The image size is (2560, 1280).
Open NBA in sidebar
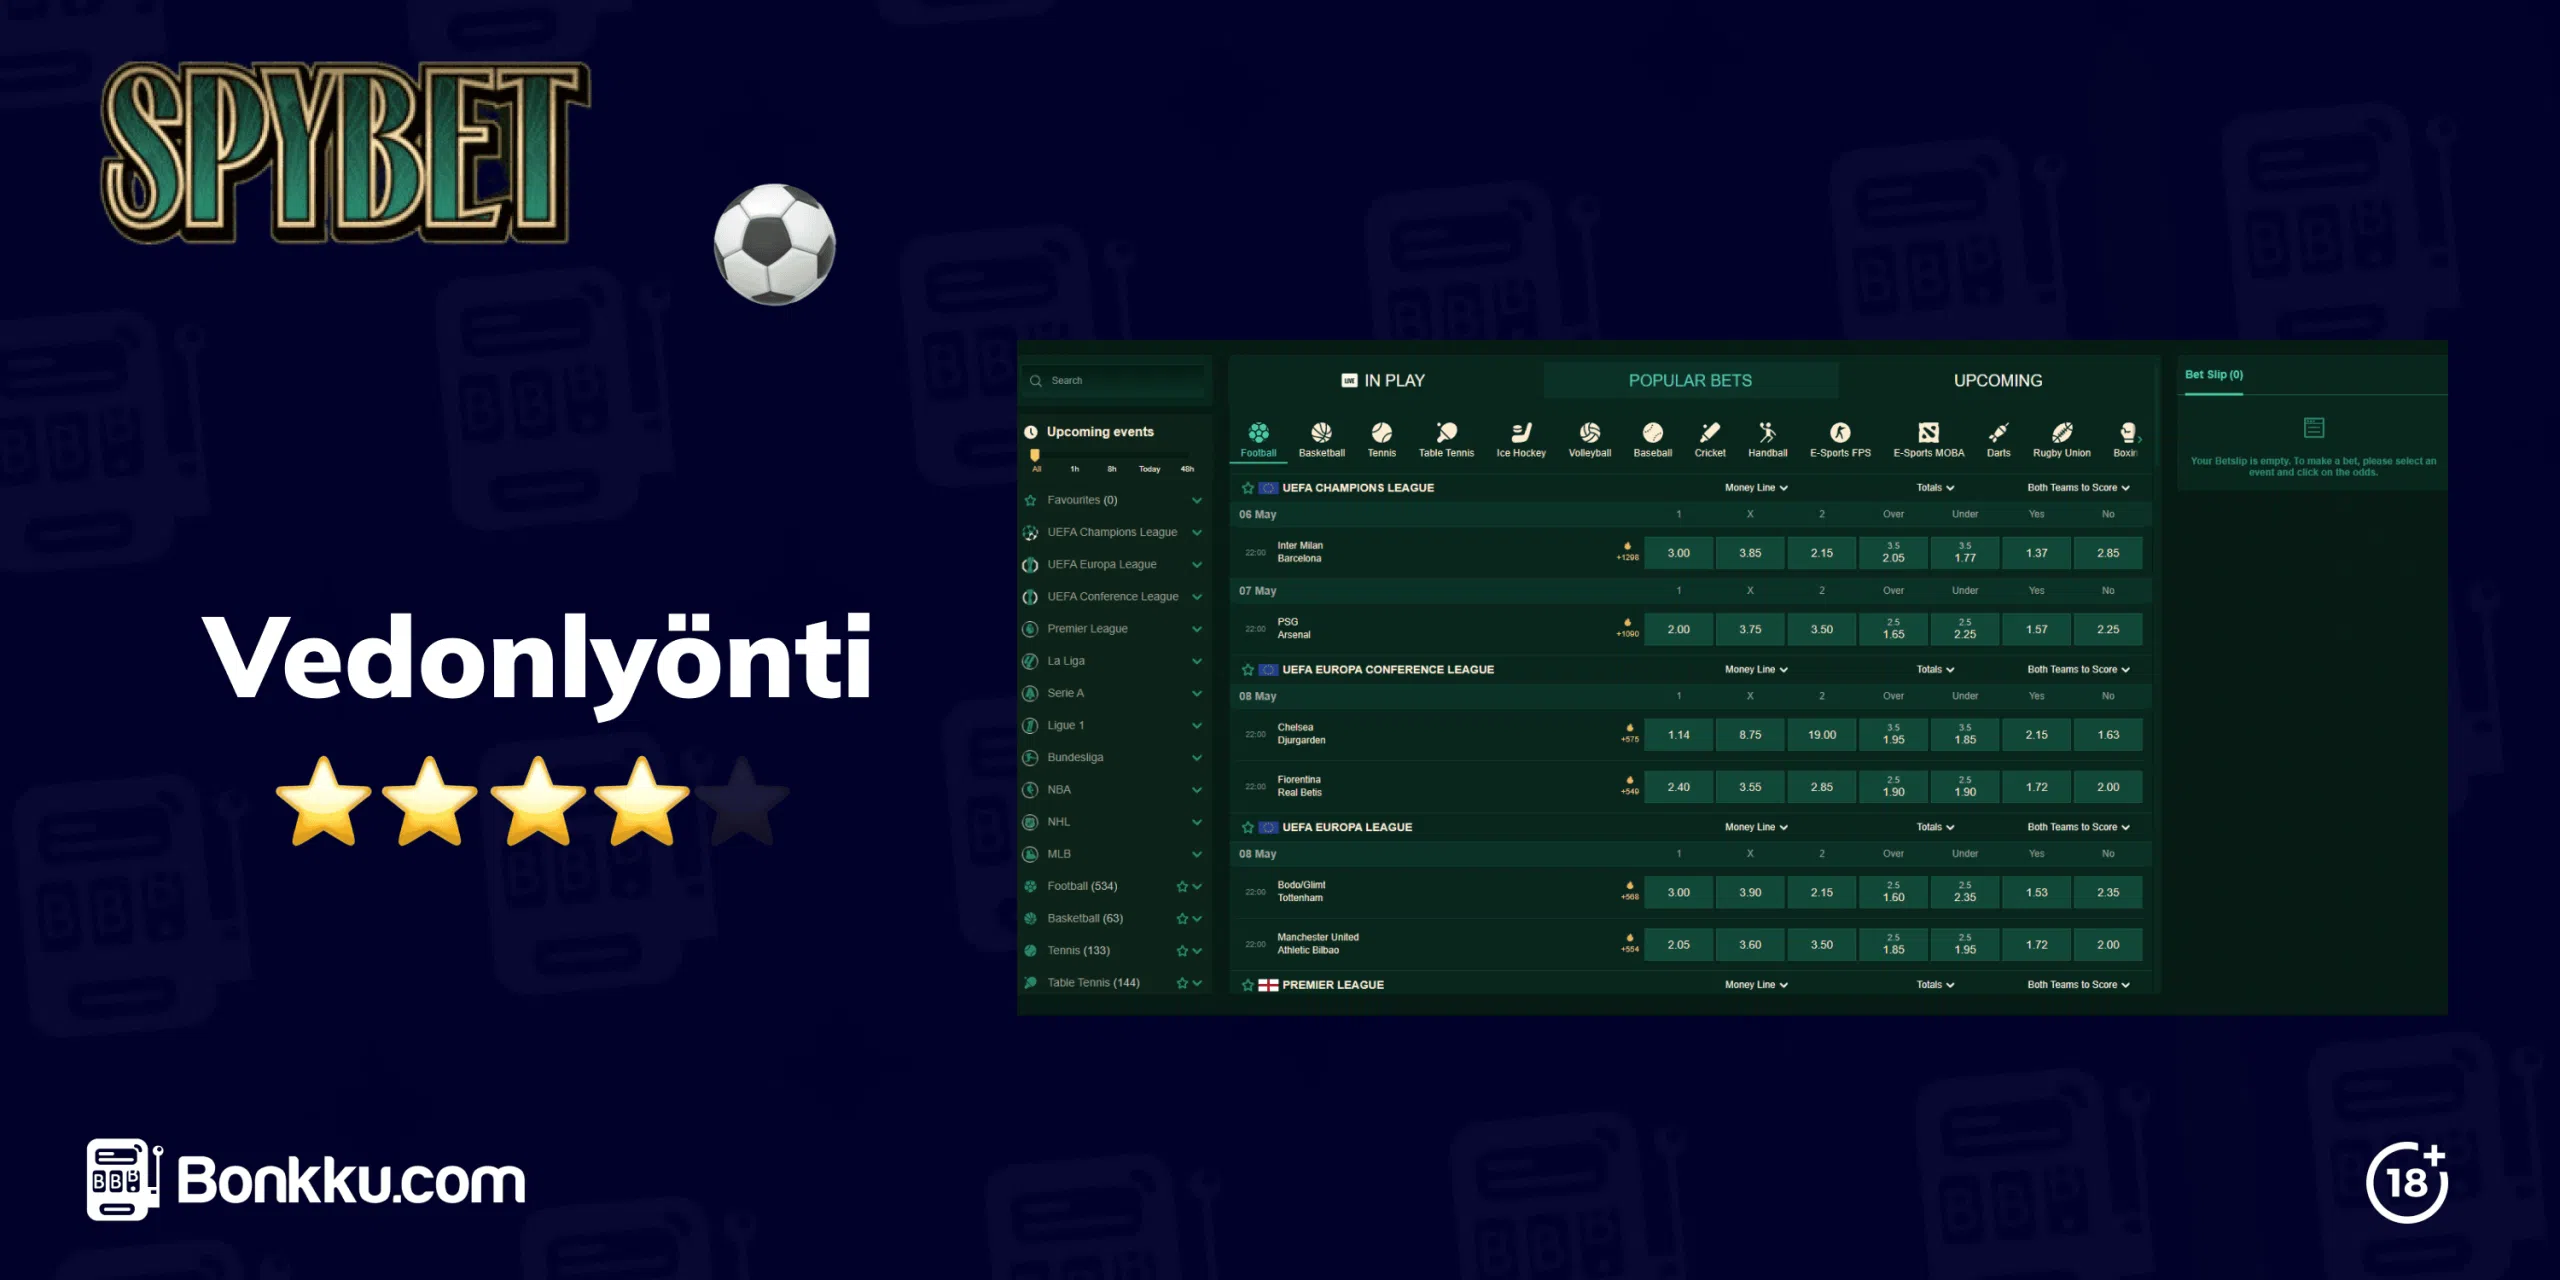pyautogui.click(x=1112, y=790)
